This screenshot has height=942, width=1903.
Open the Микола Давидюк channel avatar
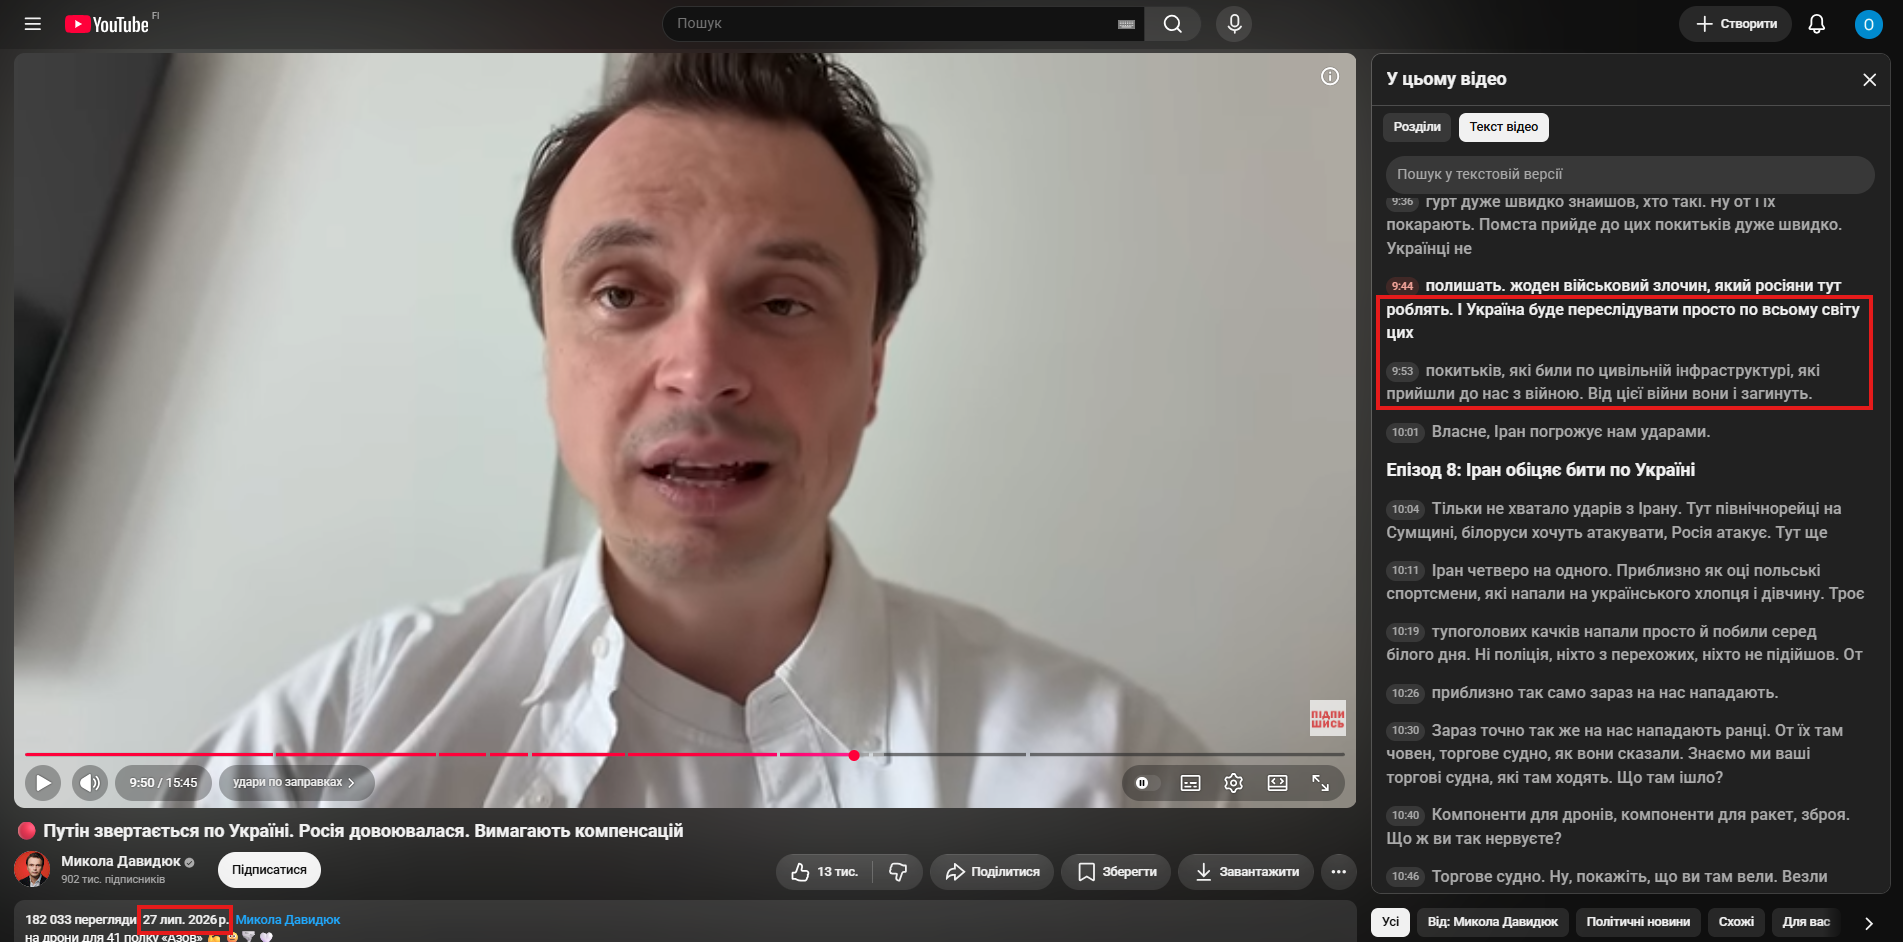[32, 870]
